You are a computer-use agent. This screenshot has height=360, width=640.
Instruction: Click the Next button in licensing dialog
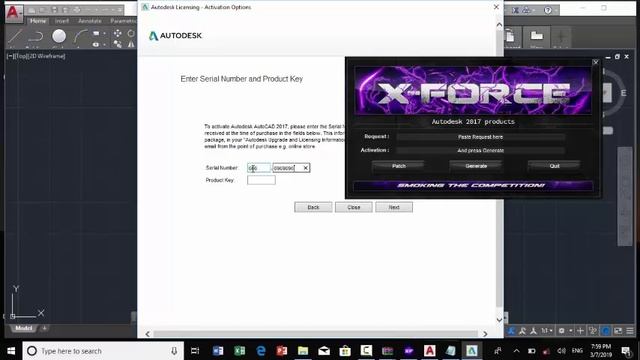394,207
